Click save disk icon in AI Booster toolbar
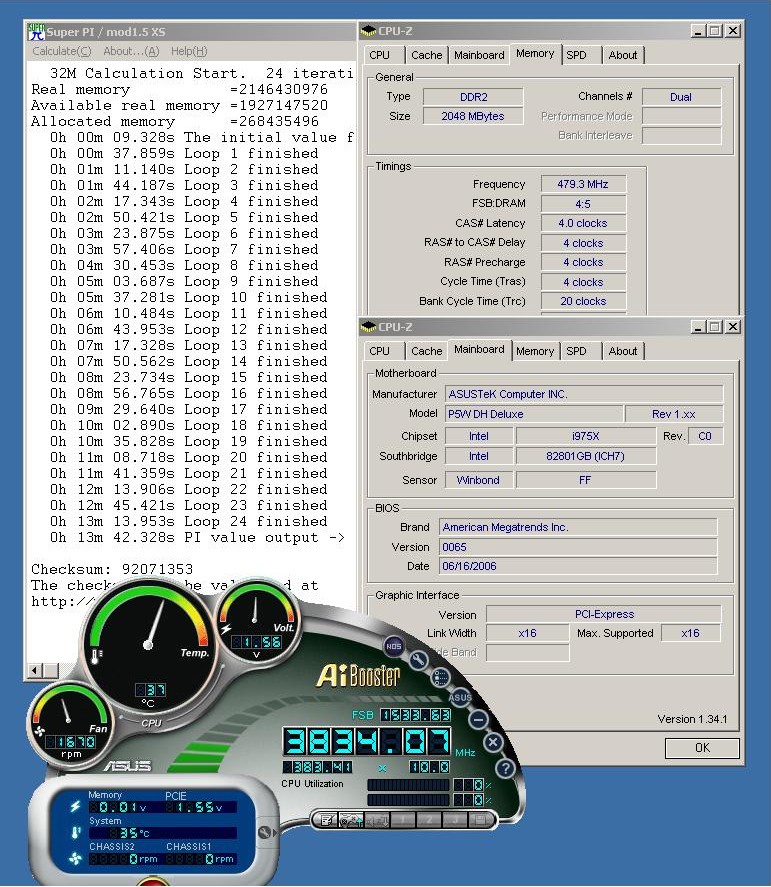771x887 pixels. pyautogui.click(x=479, y=819)
